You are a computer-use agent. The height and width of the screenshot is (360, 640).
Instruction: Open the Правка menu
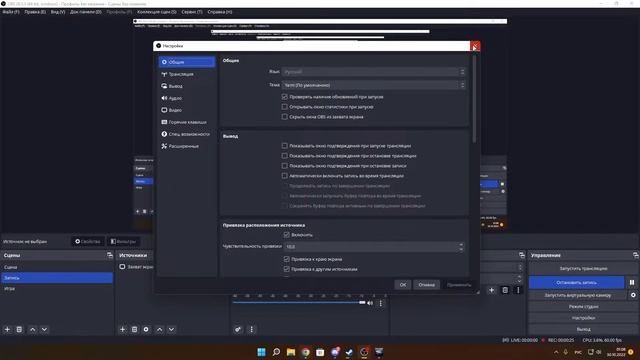(x=35, y=12)
